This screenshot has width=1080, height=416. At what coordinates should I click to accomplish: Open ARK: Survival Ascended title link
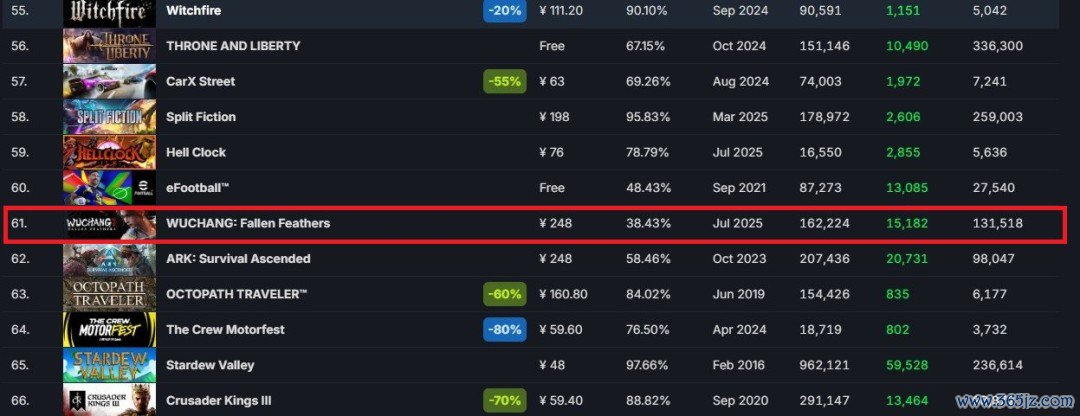coord(238,259)
